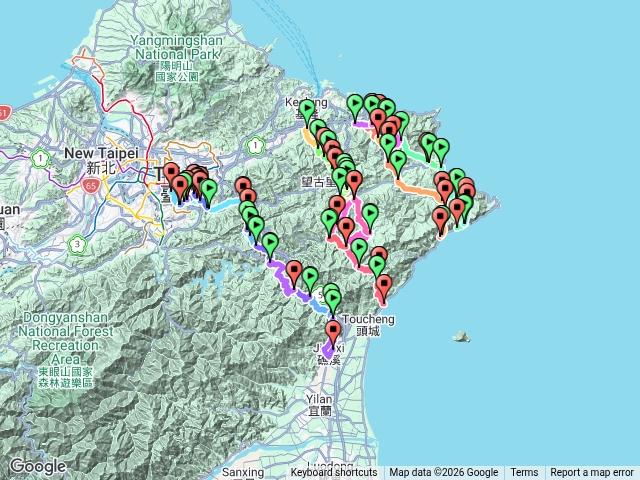Click the green start marker at Keelung
Viewport: 640px width, 480px height.
click(307, 111)
